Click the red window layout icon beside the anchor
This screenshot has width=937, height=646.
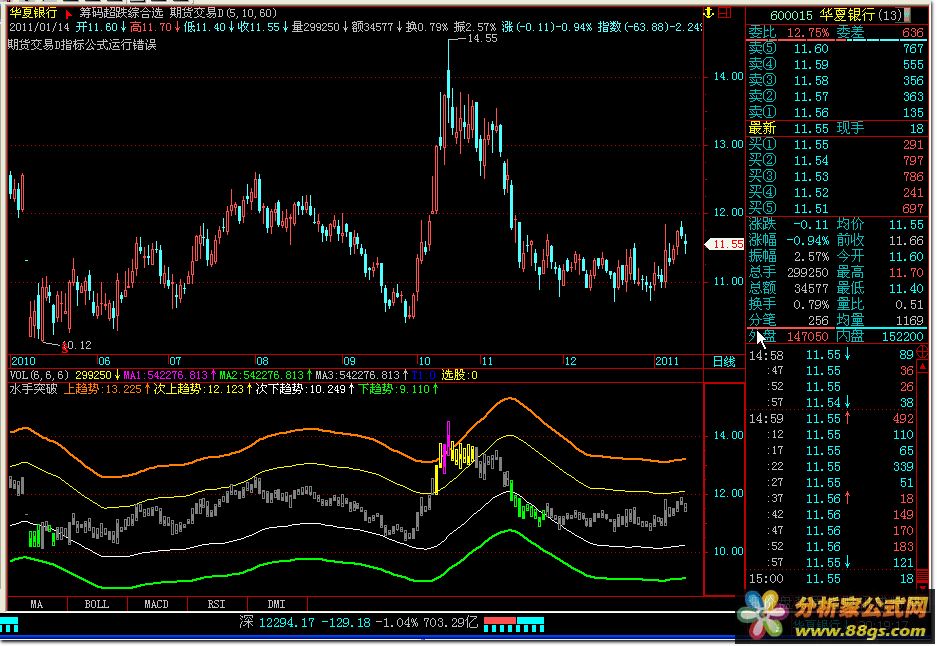[x=725, y=13]
